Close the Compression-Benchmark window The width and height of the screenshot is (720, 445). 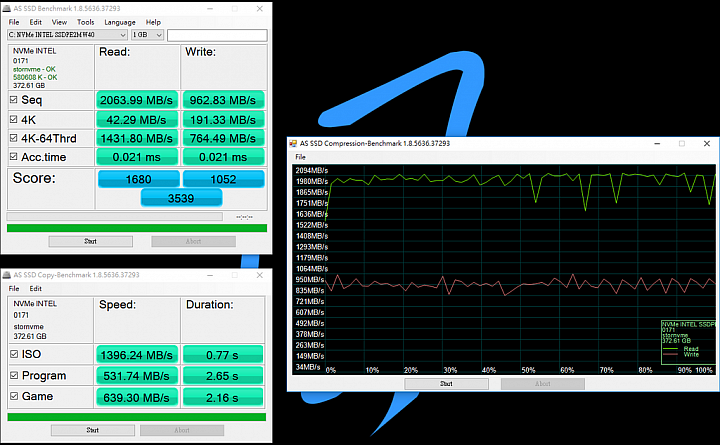(x=707, y=143)
